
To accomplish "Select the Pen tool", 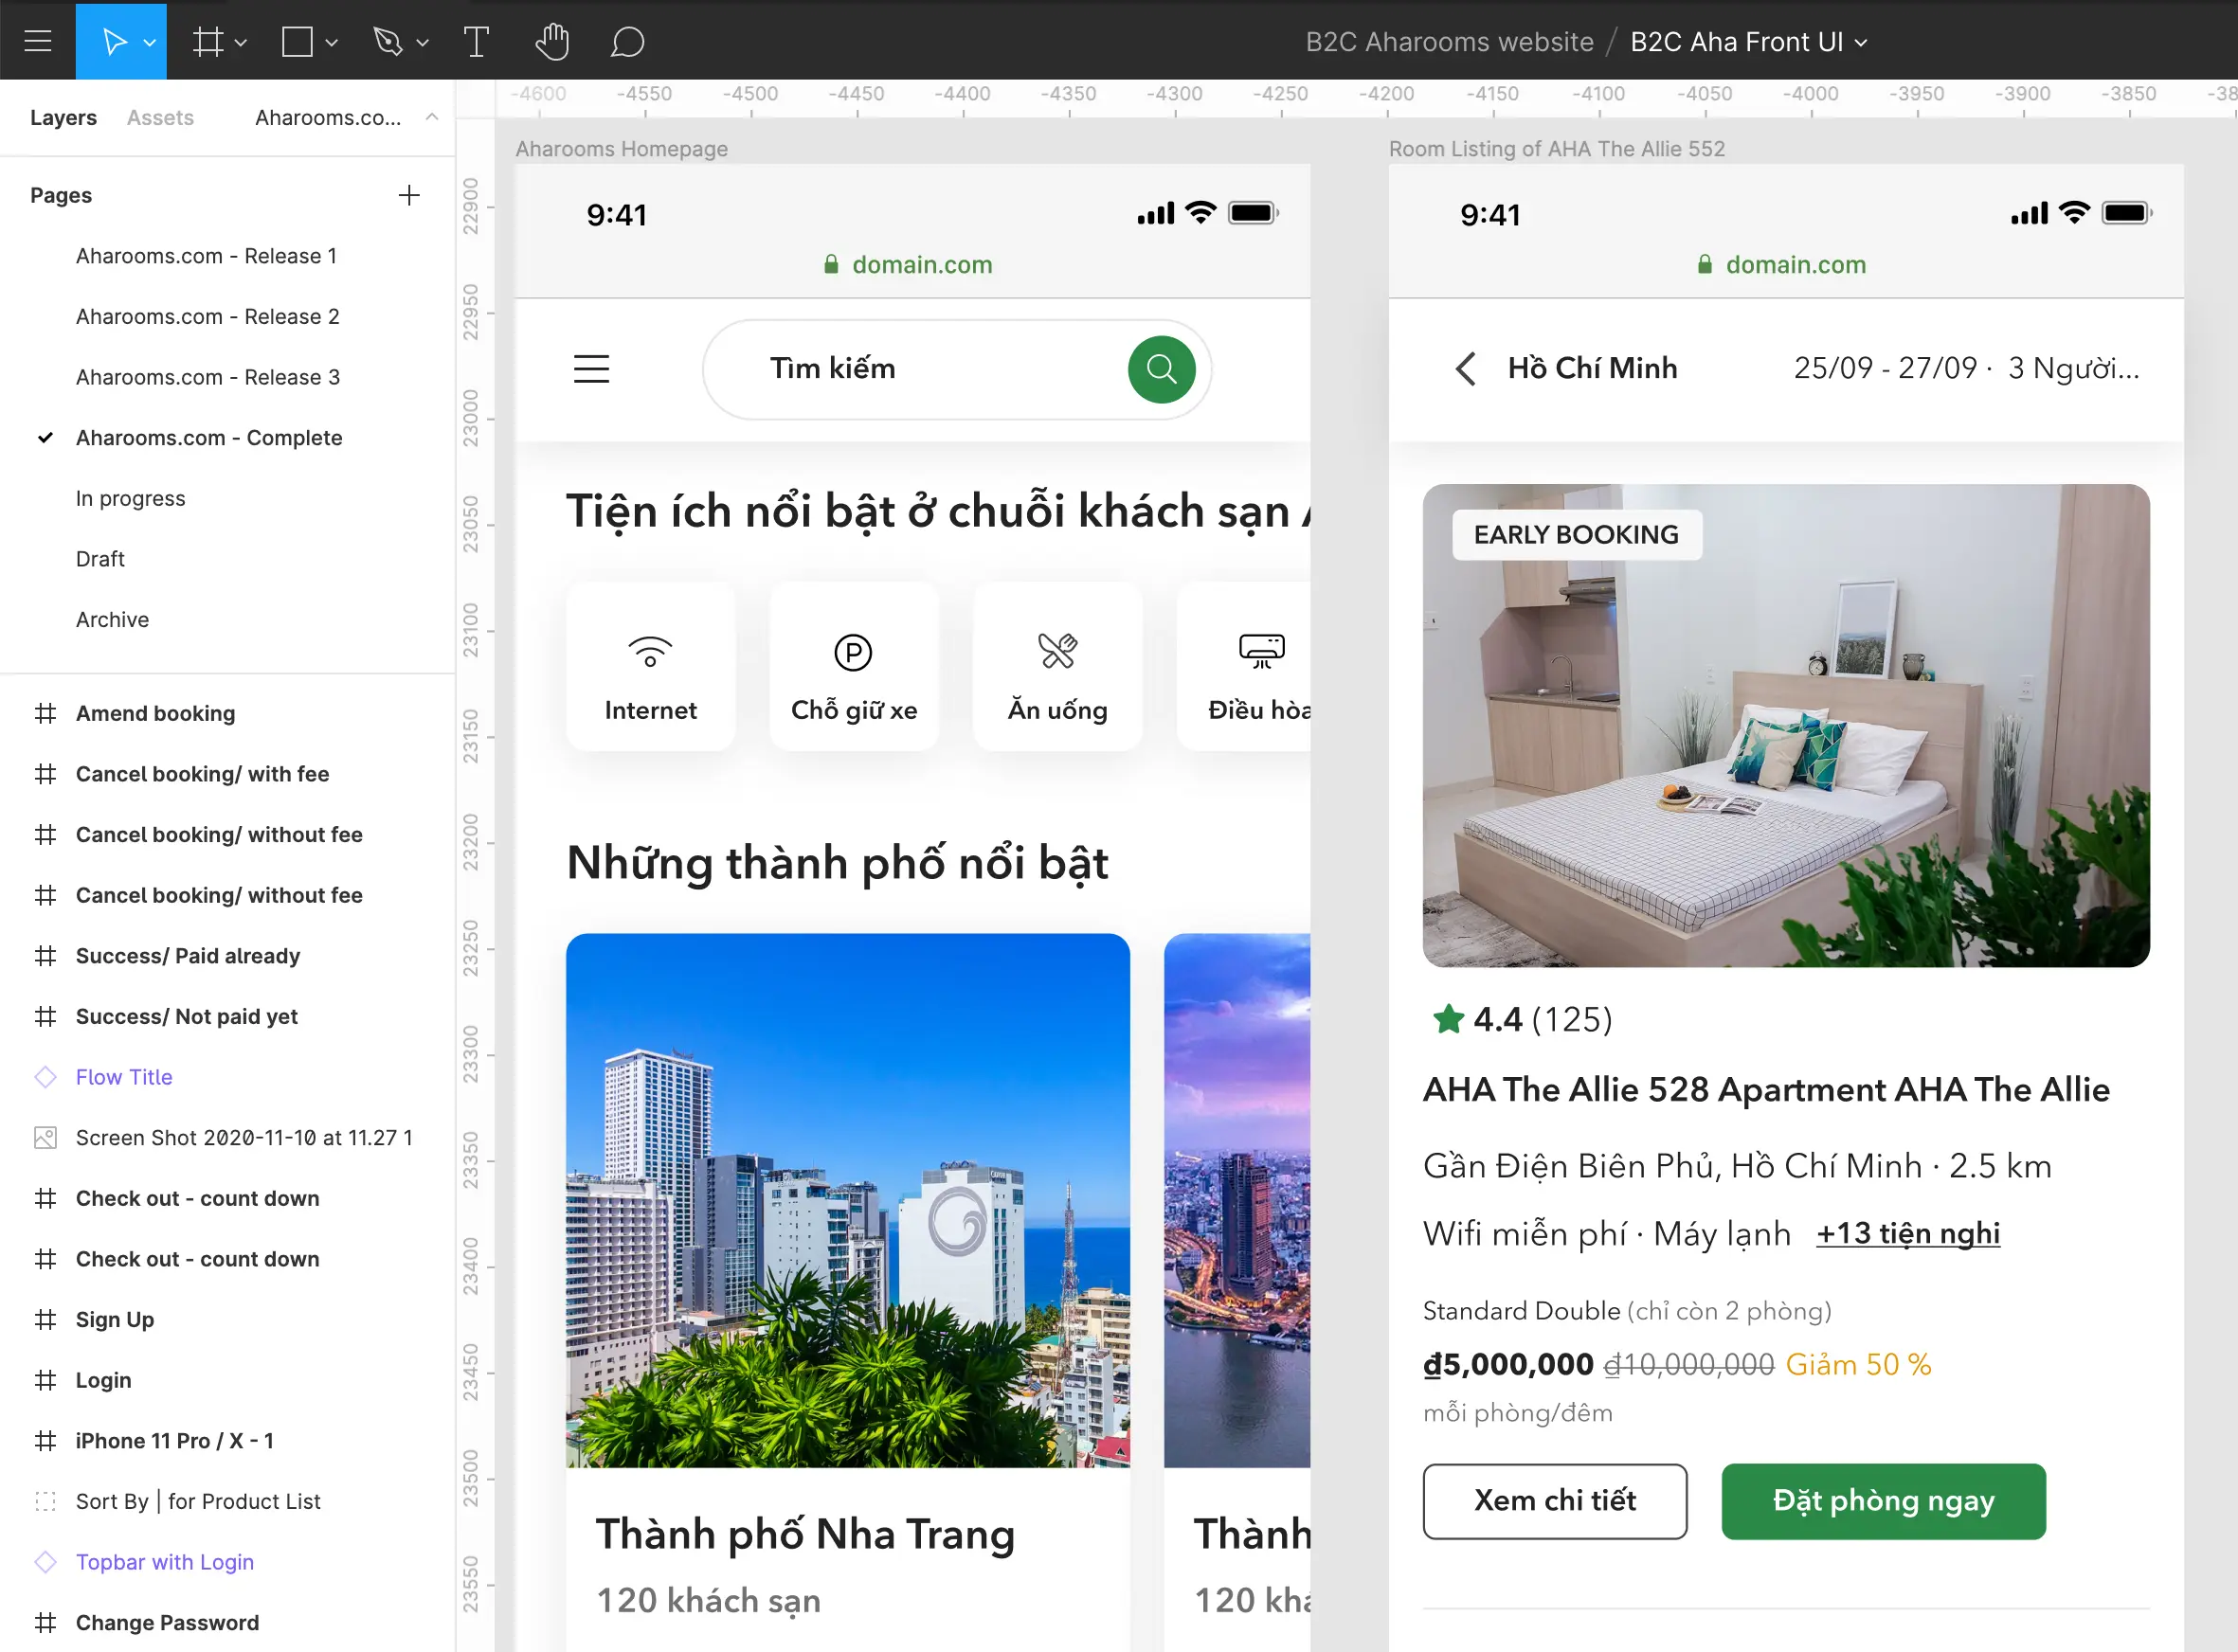I will [x=388, y=42].
